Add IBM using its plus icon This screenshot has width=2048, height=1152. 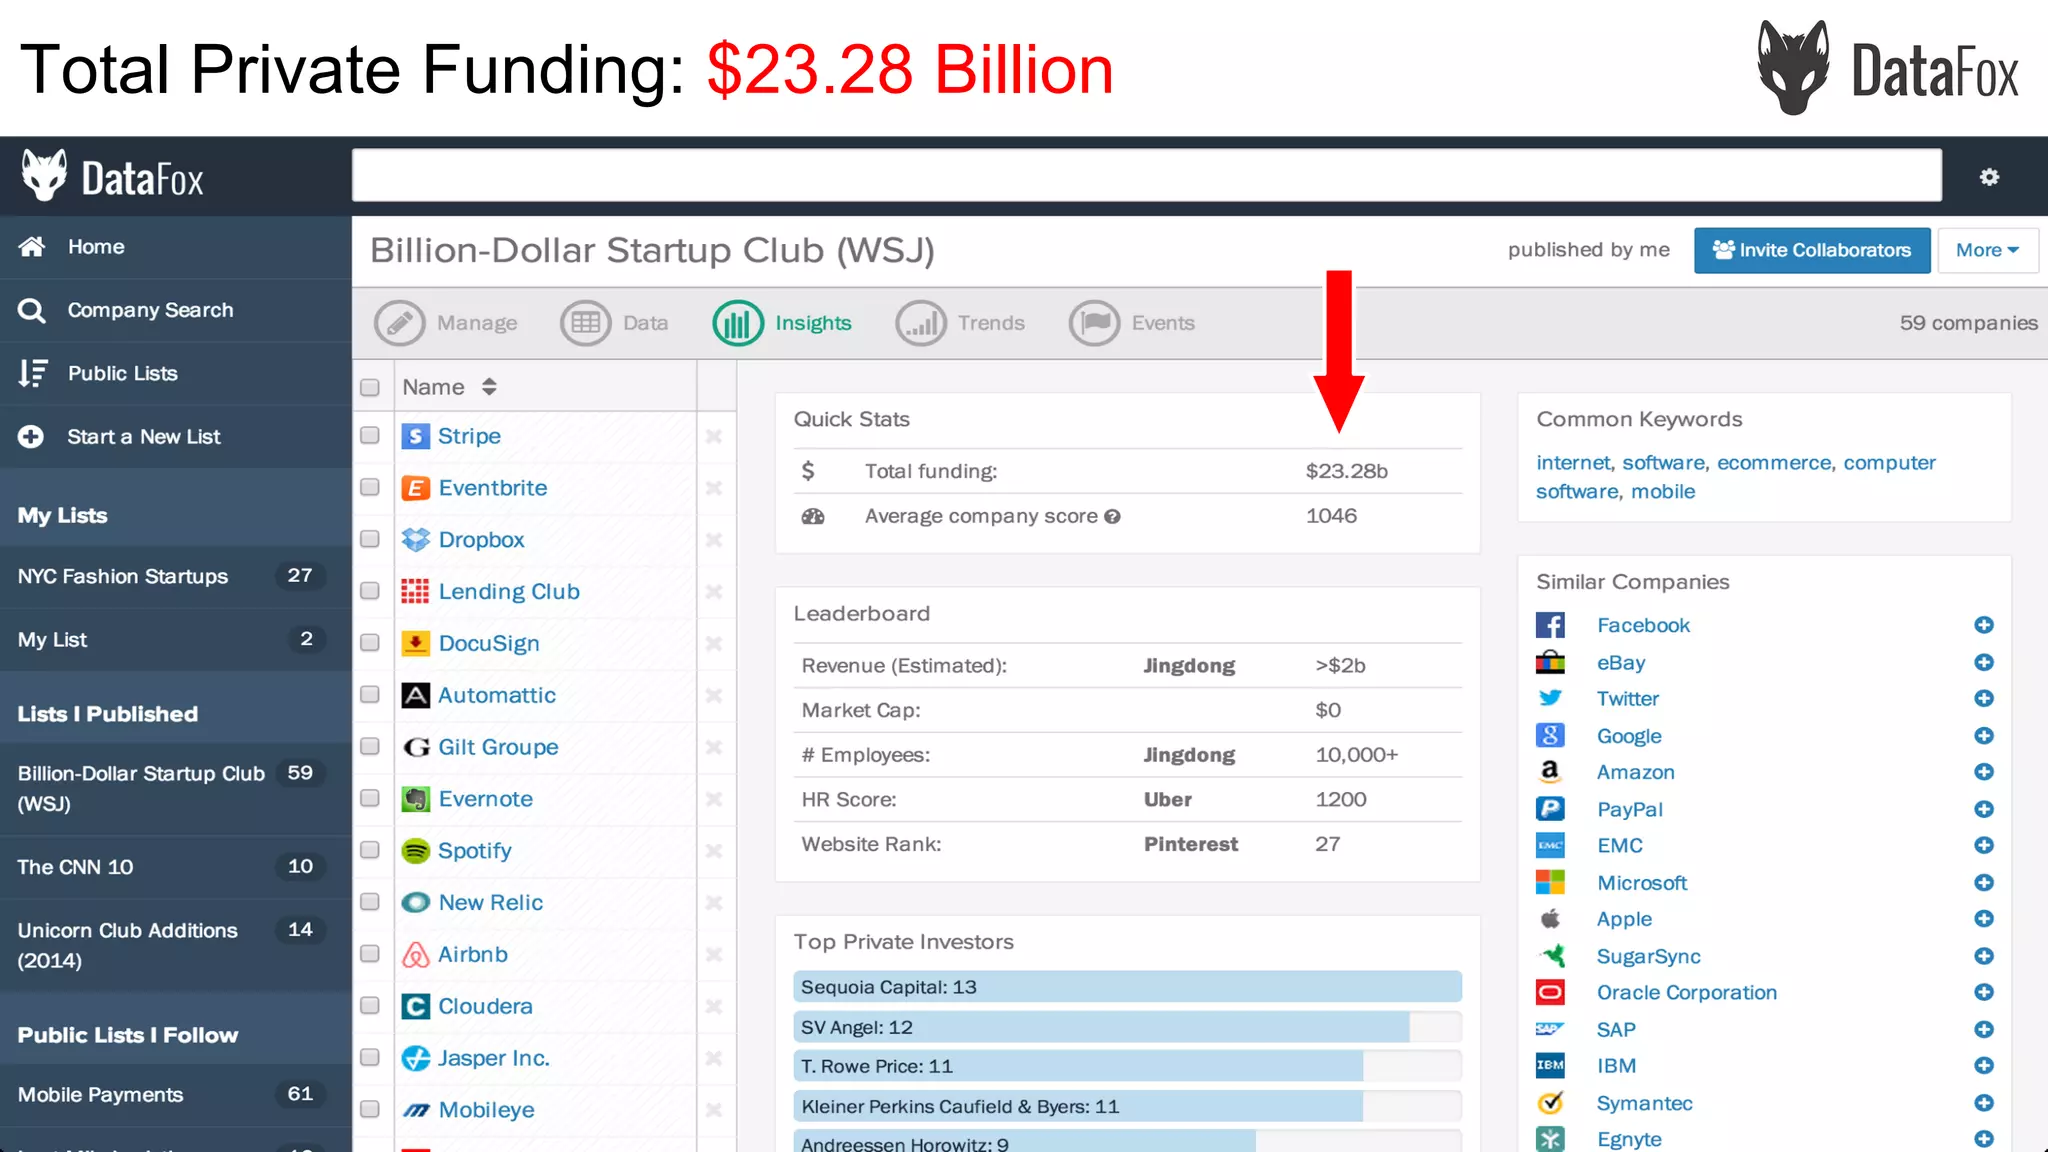click(x=1984, y=1066)
